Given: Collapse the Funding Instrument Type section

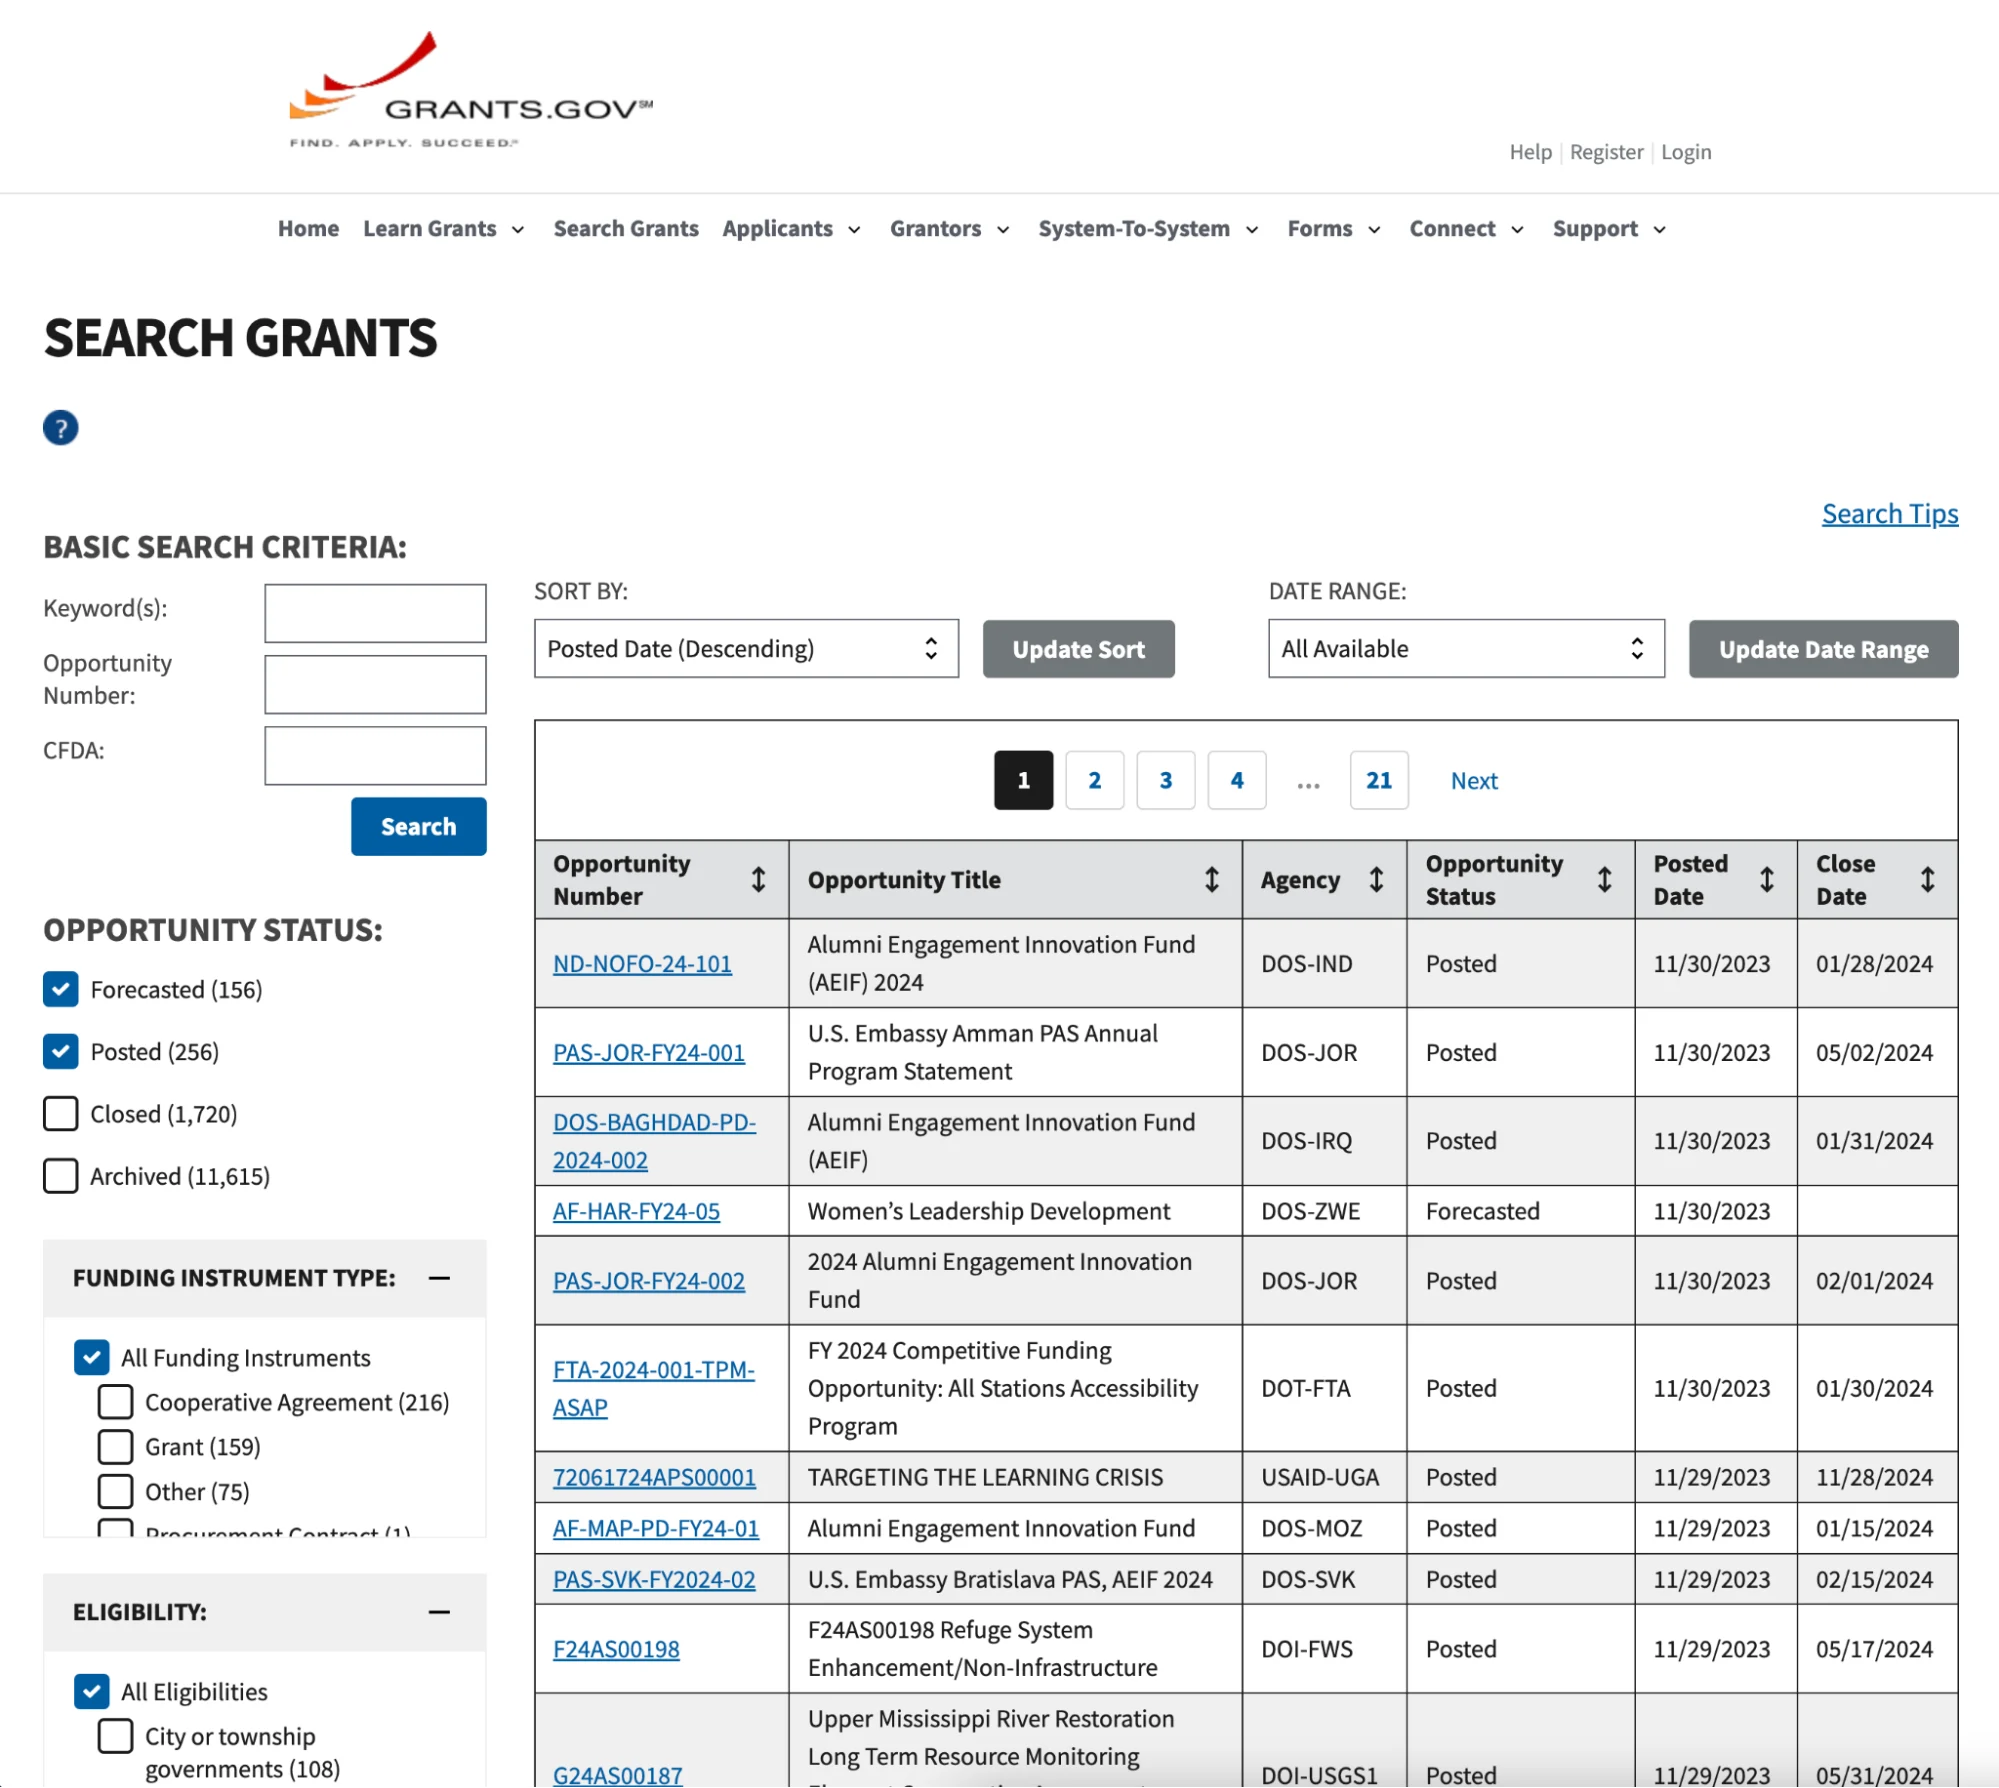Looking at the screenshot, I should (x=439, y=1277).
